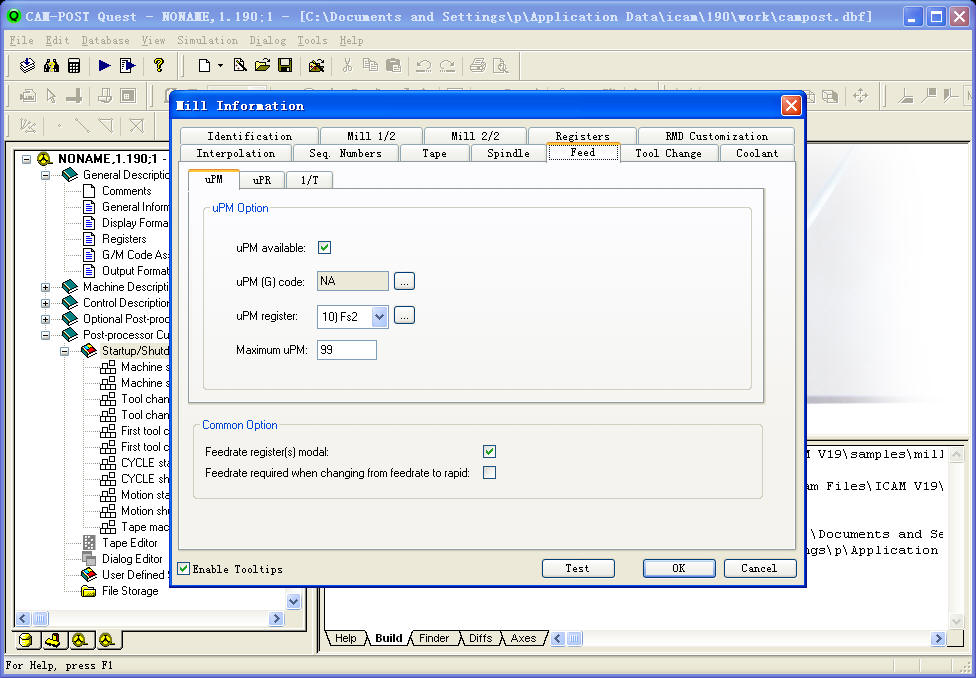Image resolution: width=976 pixels, height=678 pixels.
Task: Click the Test button
Action: 578,568
